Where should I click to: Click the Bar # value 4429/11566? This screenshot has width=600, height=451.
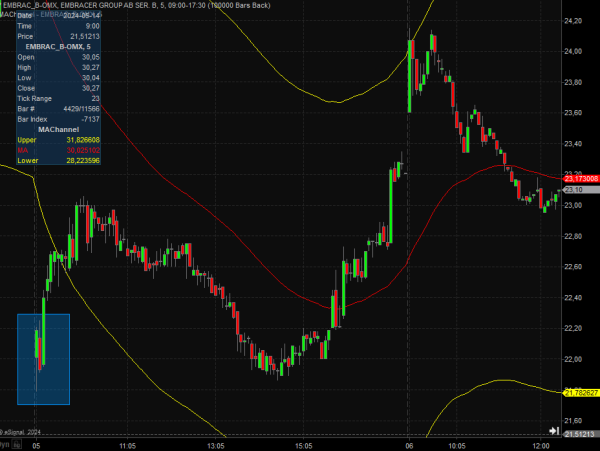coord(82,109)
